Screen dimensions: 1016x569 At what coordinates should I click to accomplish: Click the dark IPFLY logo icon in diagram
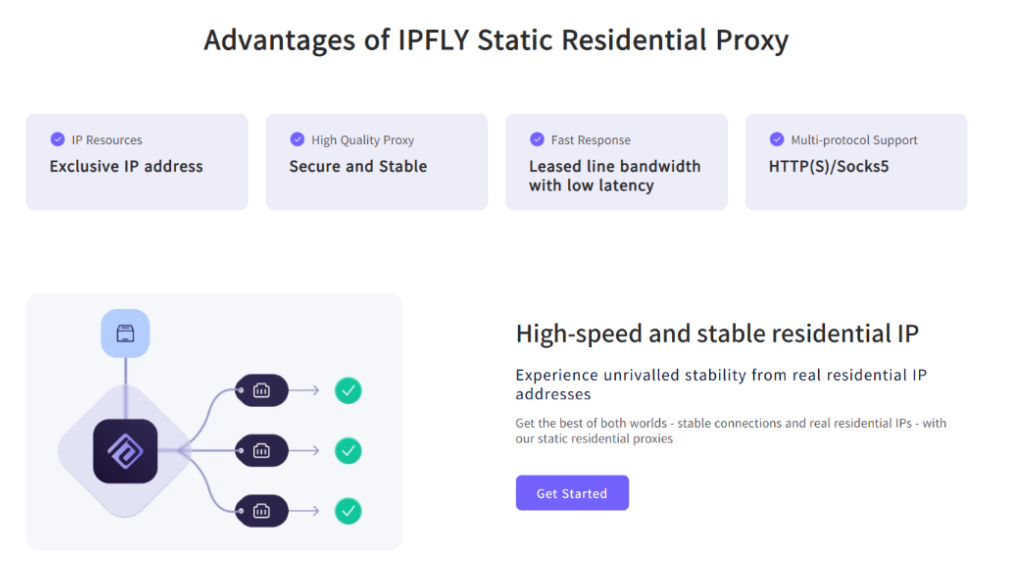coord(125,451)
